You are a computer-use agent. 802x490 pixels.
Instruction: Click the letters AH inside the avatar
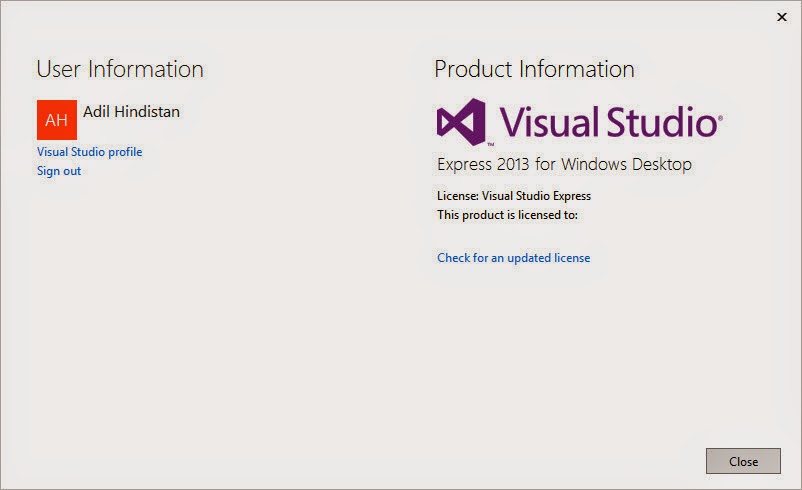click(x=56, y=120)
